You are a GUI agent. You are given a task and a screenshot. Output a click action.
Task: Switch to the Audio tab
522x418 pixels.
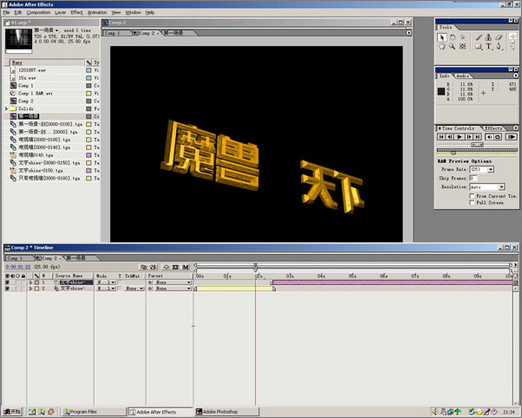pos(462,76)
